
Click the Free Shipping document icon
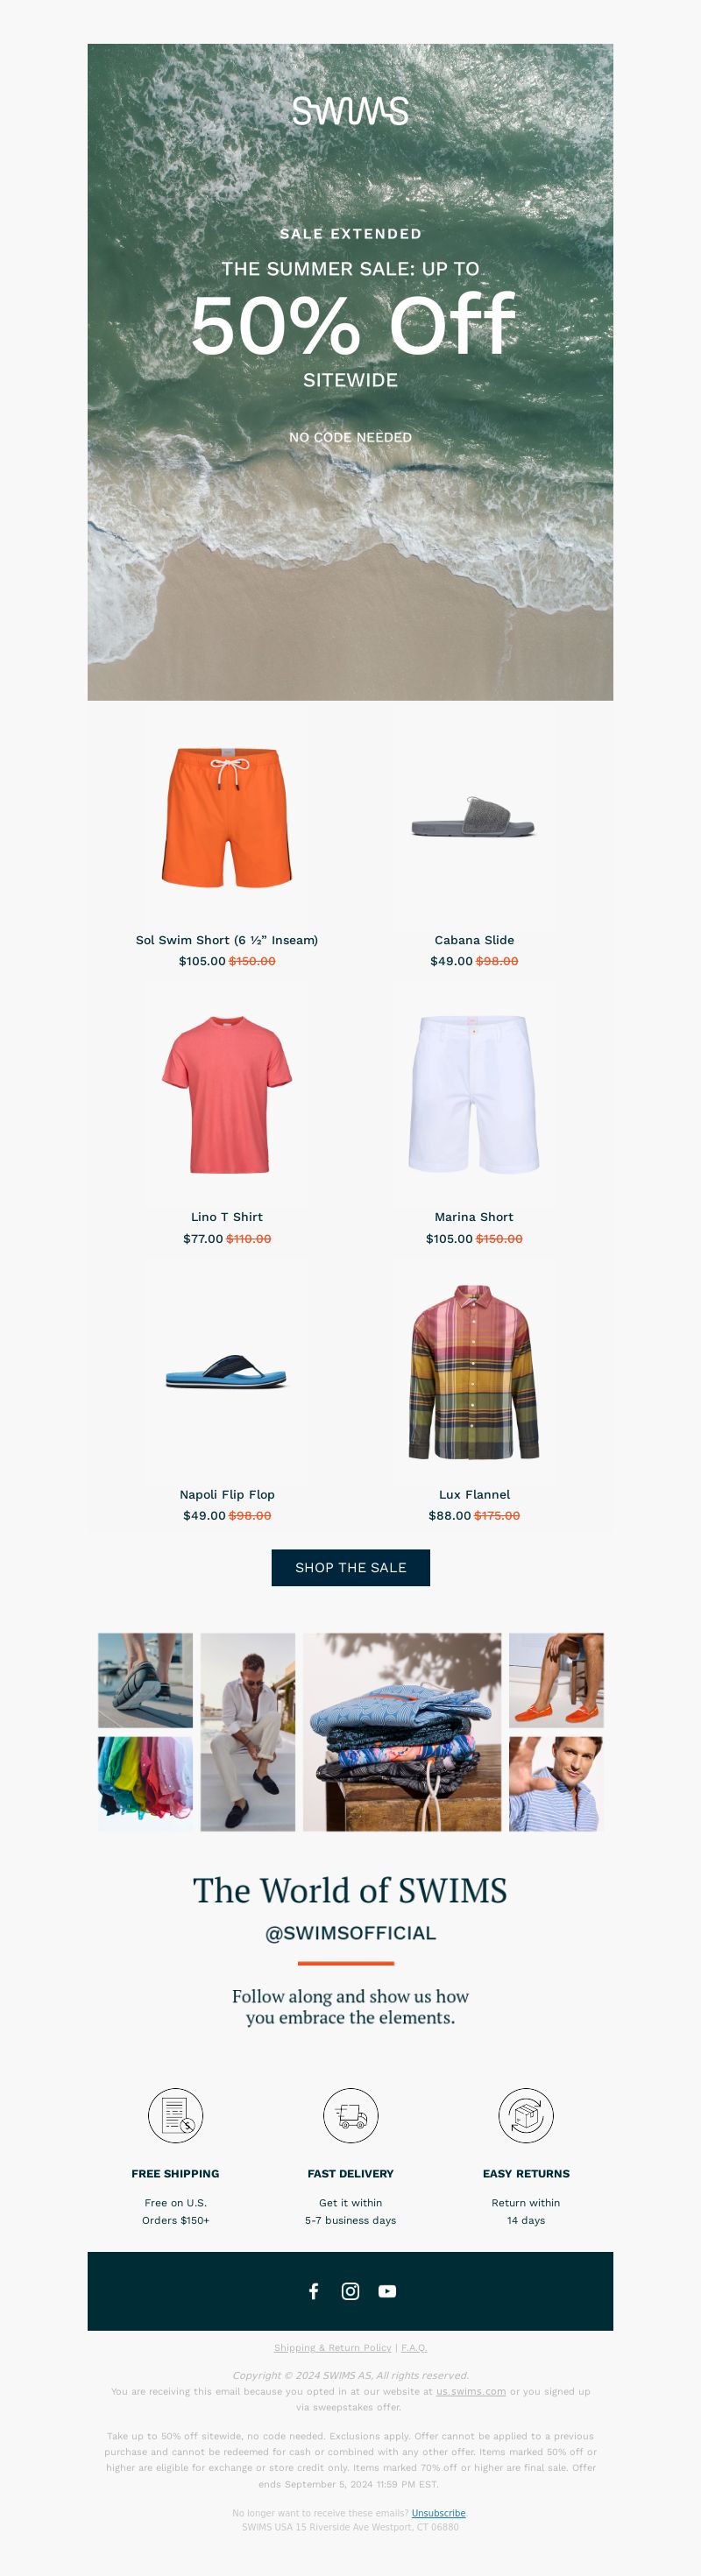pyautogui.click(x=175, y=2115)
